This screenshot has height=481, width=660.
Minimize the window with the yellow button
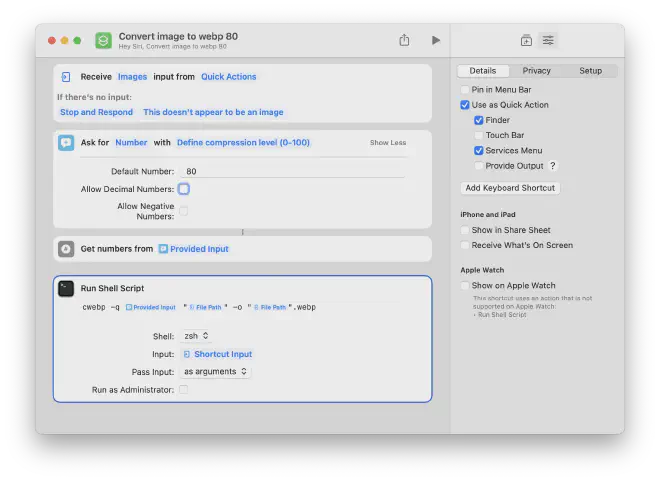pyautogui.click(x=64, y=40)
